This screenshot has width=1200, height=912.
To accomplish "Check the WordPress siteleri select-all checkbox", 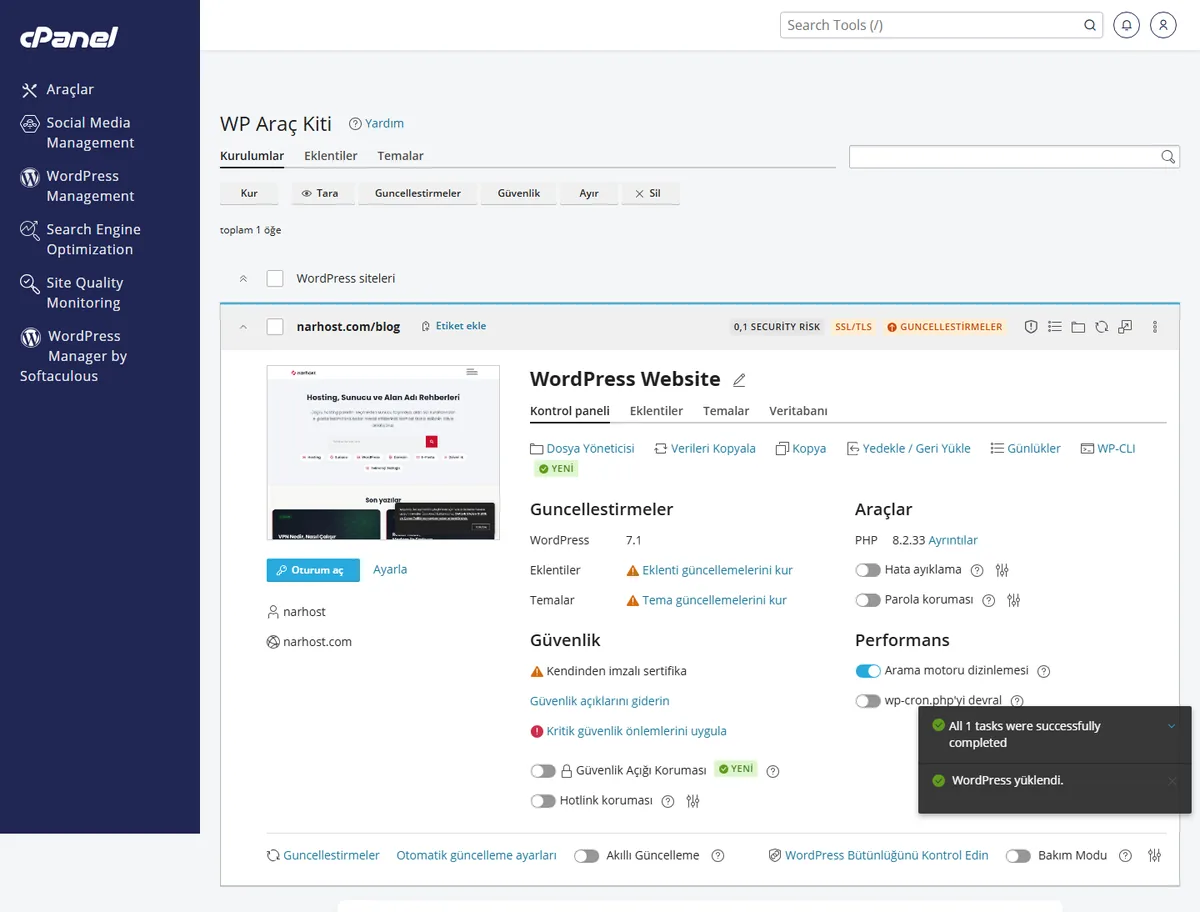I will click(x=275, y=278).
